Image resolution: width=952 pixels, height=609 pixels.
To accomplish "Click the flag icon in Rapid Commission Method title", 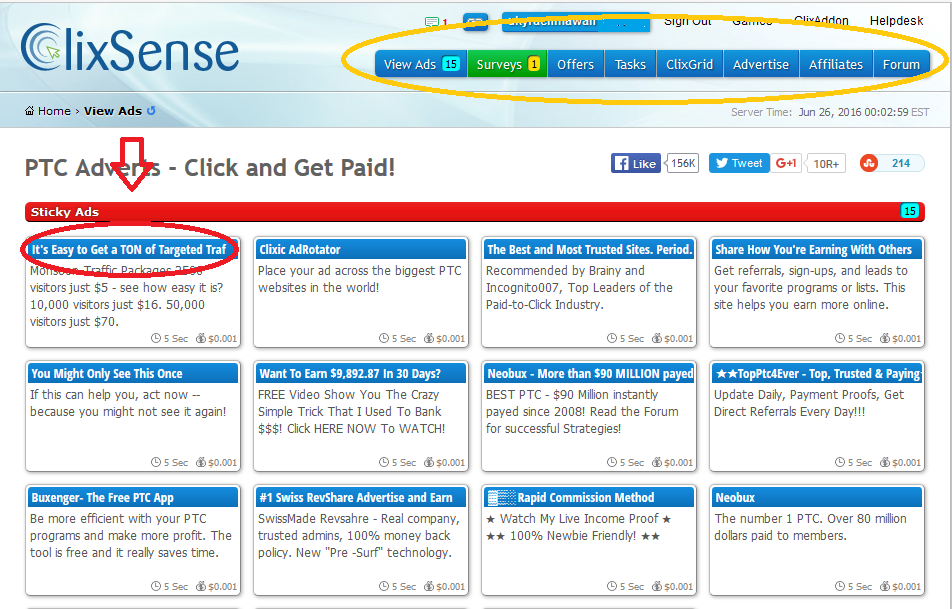I will [502, 498].
